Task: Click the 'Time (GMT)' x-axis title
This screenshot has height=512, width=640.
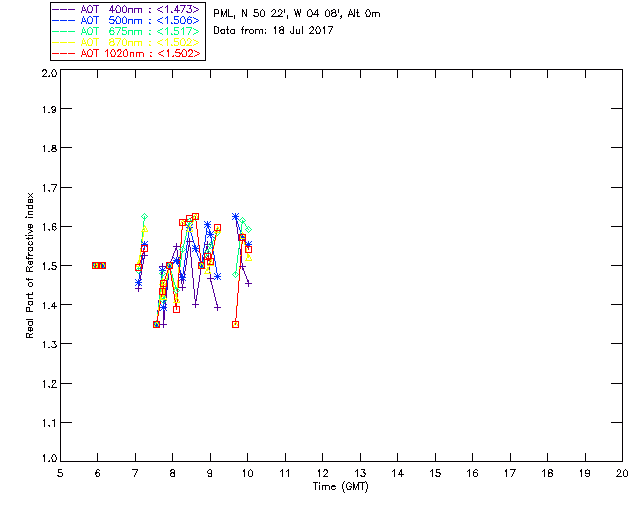Action: tap(341, 487)
